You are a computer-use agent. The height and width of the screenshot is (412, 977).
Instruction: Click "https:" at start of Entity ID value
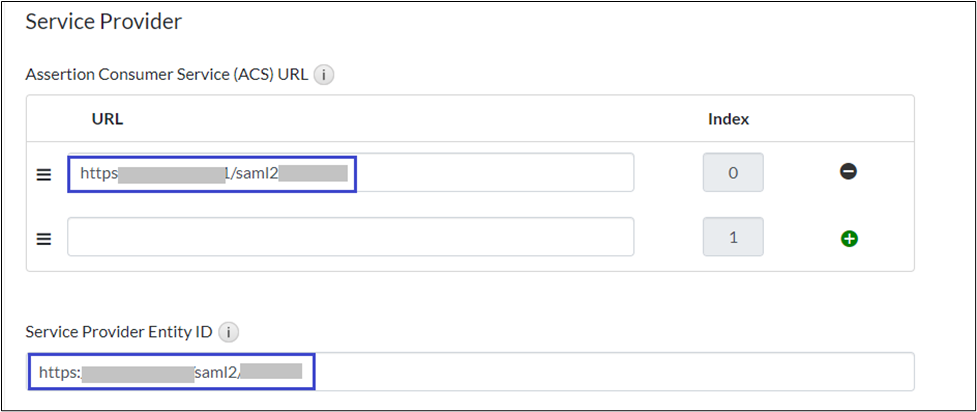click(59, 373)
